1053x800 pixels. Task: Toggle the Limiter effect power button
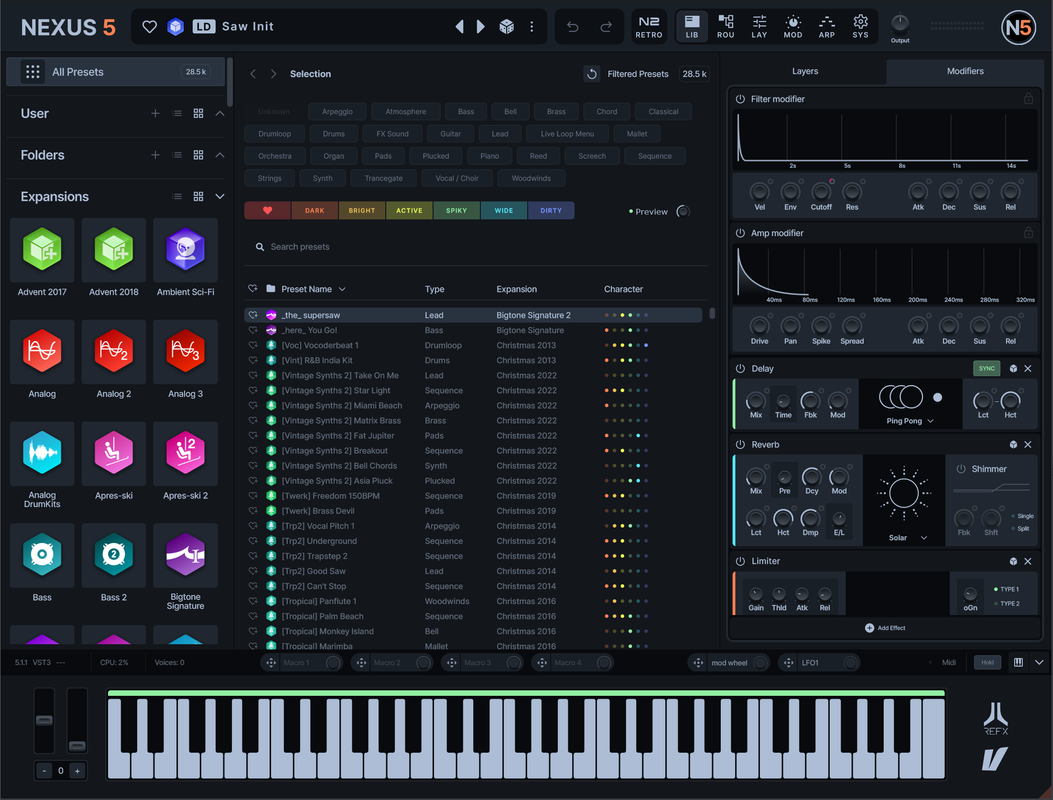click(740, 562)
